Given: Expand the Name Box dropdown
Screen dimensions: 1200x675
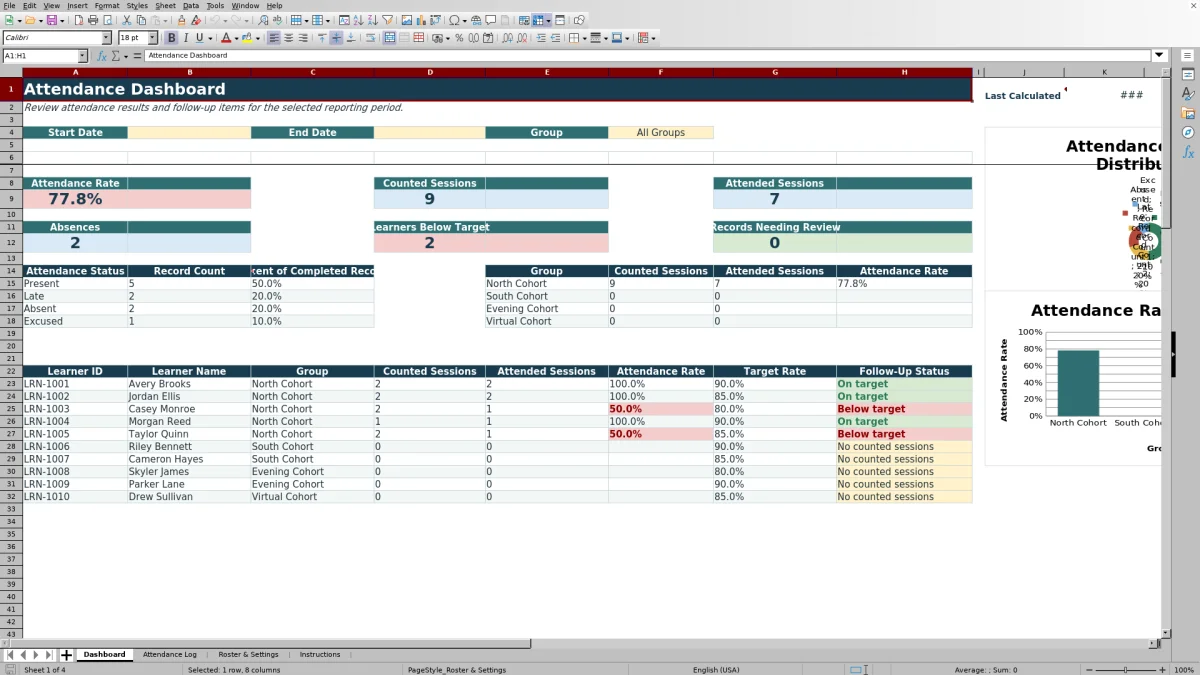Looking at the screenshot, I should click(x=82, y=56).
